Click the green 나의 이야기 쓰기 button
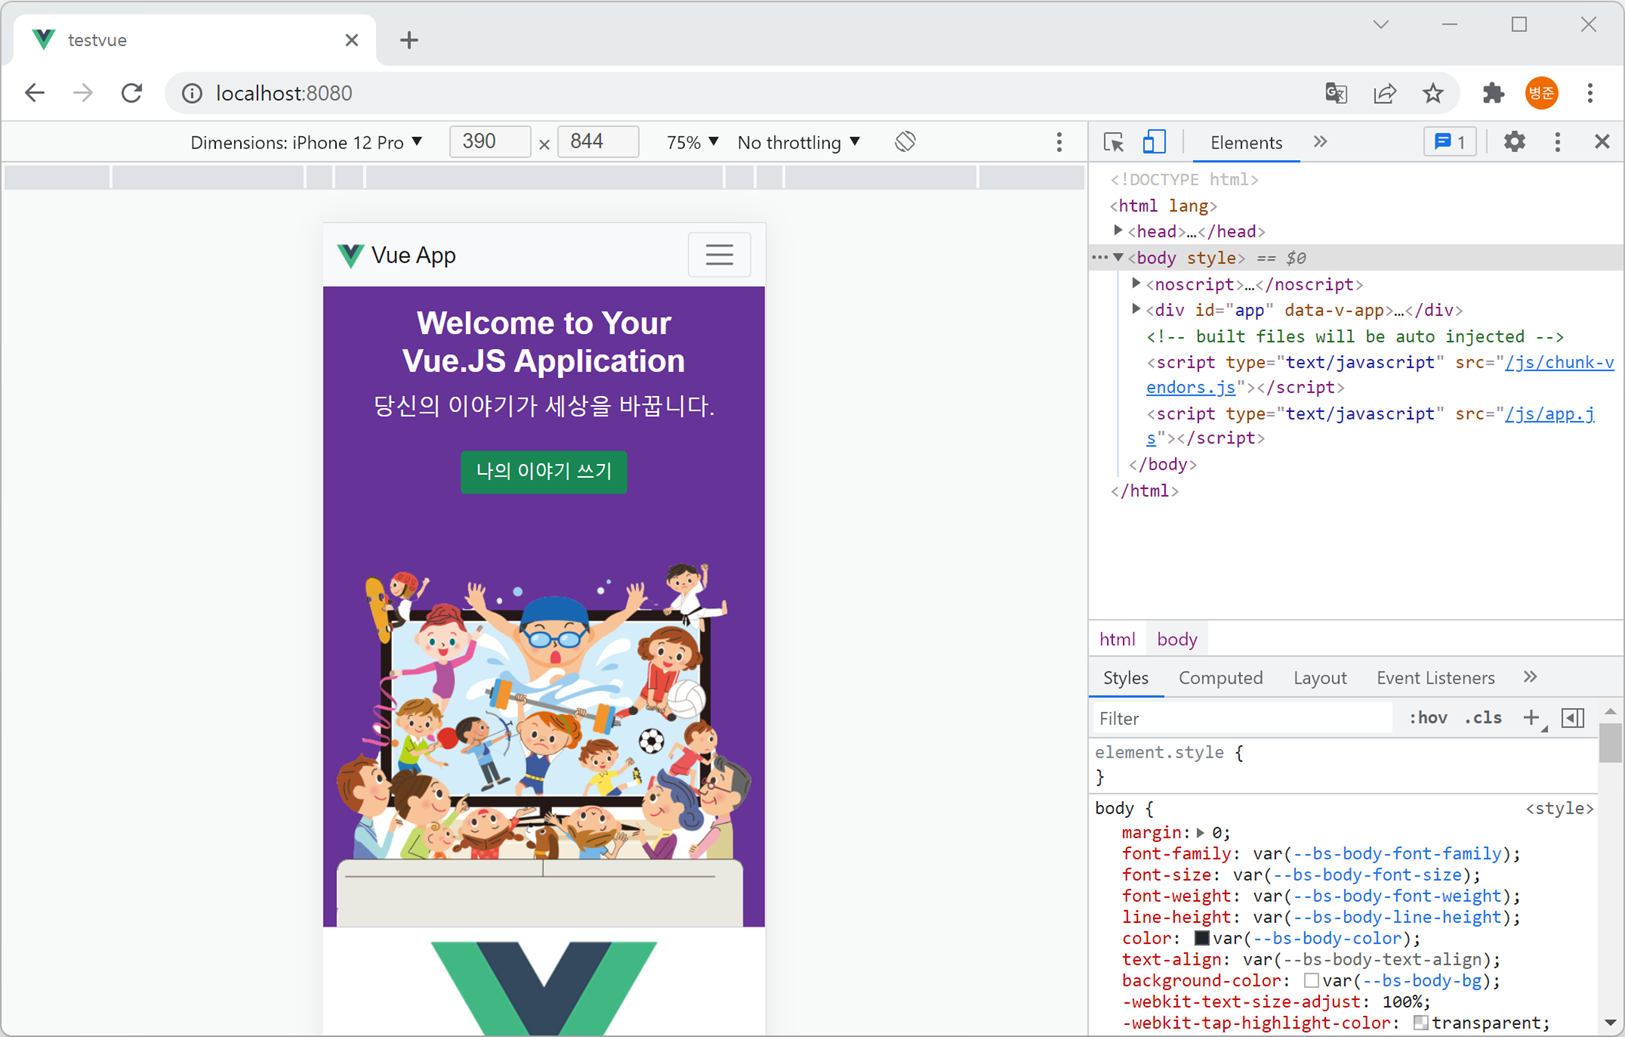The width and height of the screenshot is (1625, 1037). click(x=544, y=471)
